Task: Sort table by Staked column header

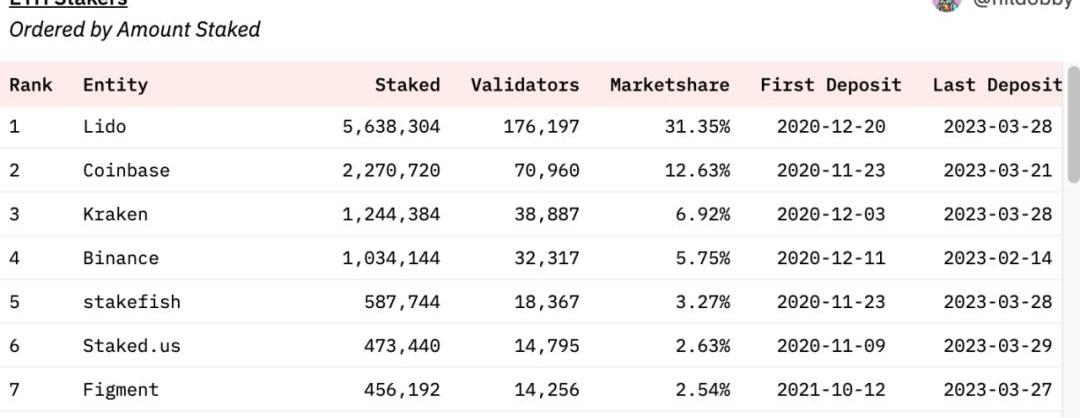Action: (x=407, y=85)
